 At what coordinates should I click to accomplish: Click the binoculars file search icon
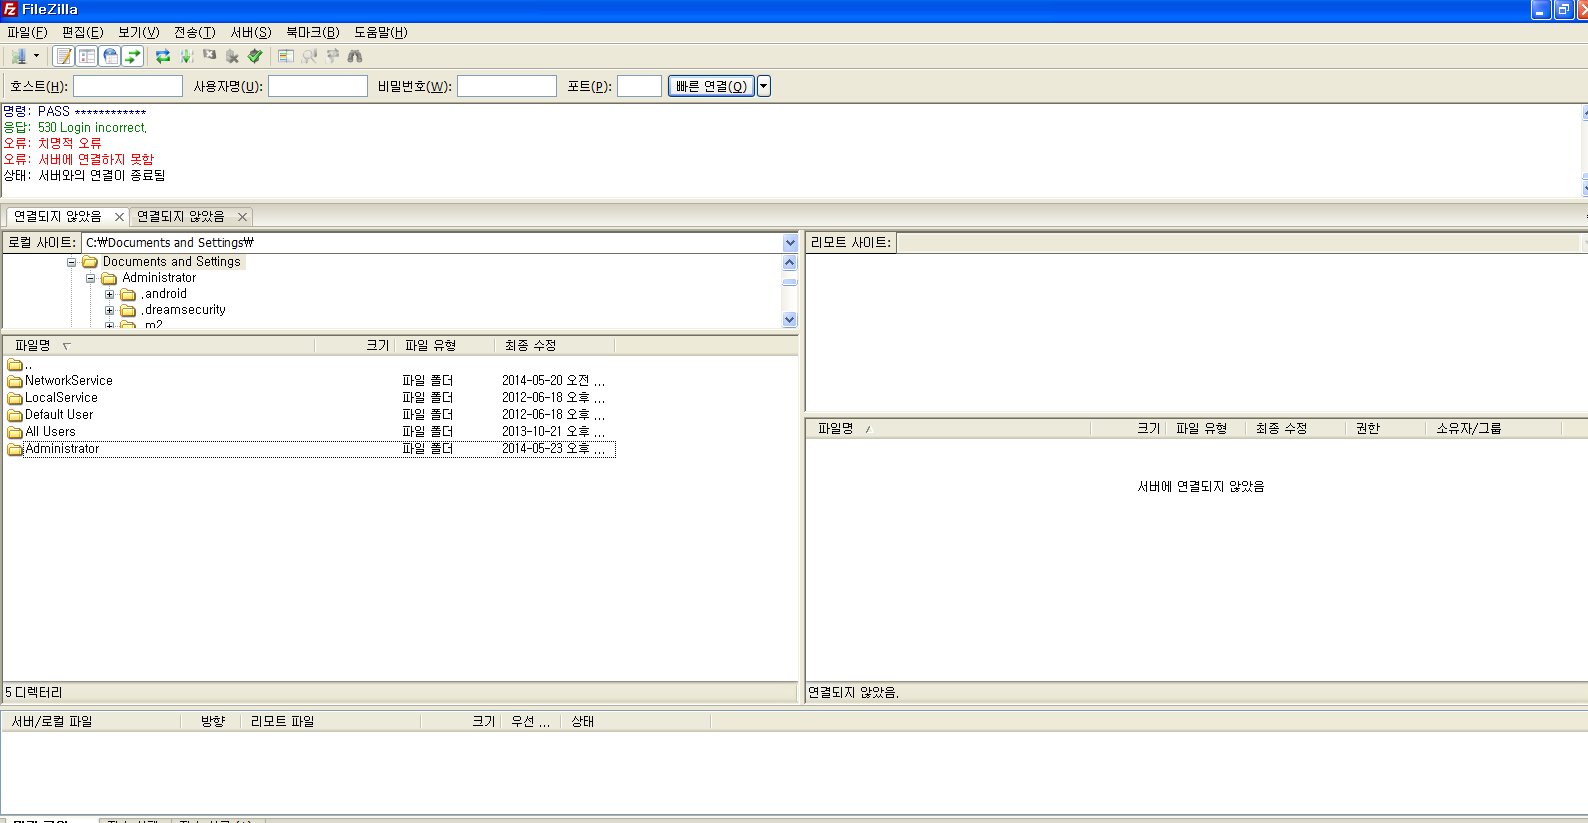coord(355,56)
